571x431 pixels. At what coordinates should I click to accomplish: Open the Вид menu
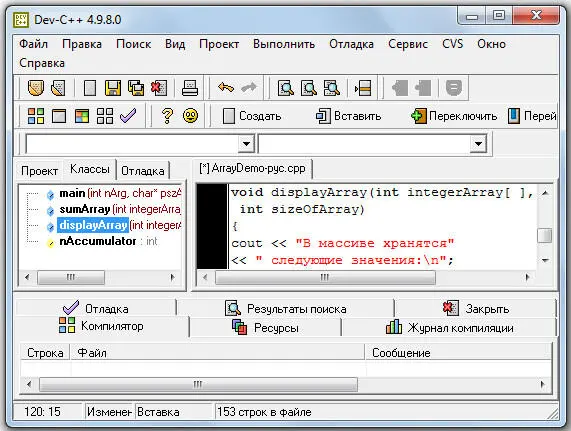175,44
